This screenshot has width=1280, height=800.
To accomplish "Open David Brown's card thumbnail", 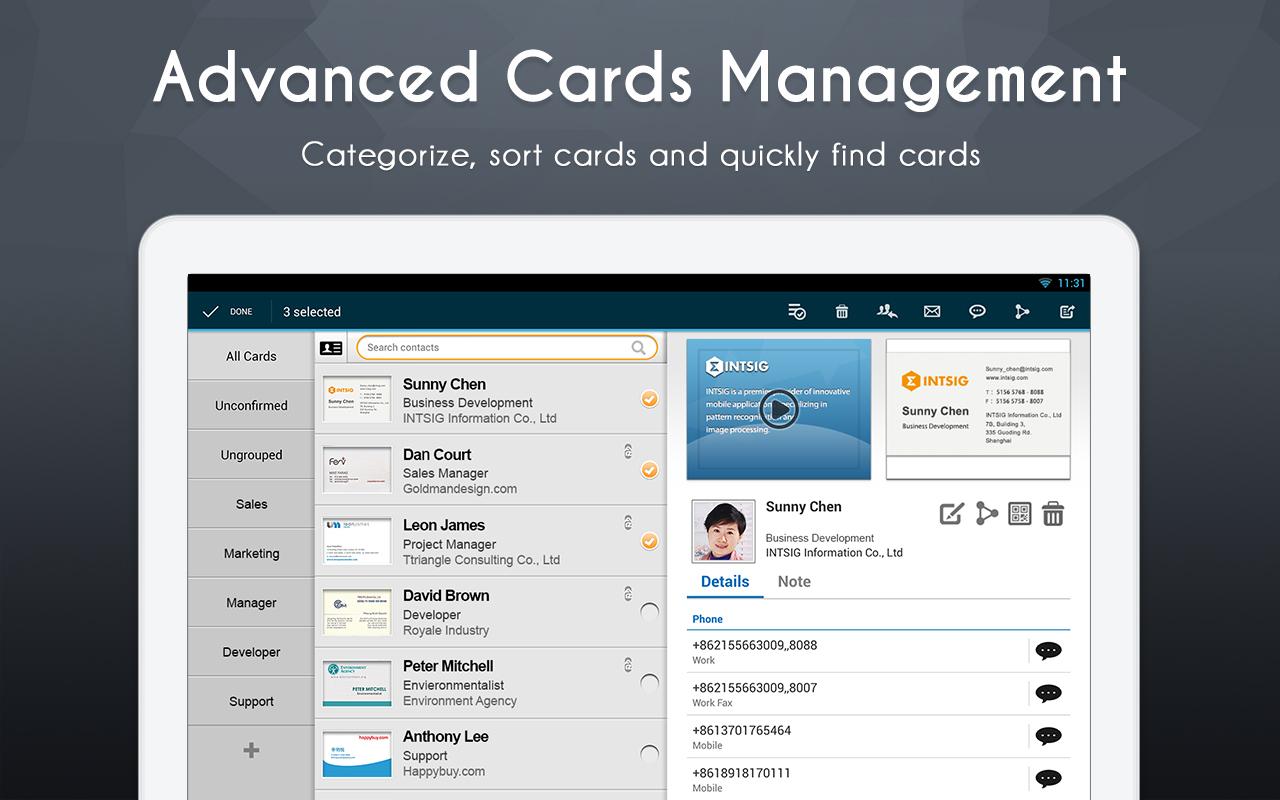I will point(357,612).
